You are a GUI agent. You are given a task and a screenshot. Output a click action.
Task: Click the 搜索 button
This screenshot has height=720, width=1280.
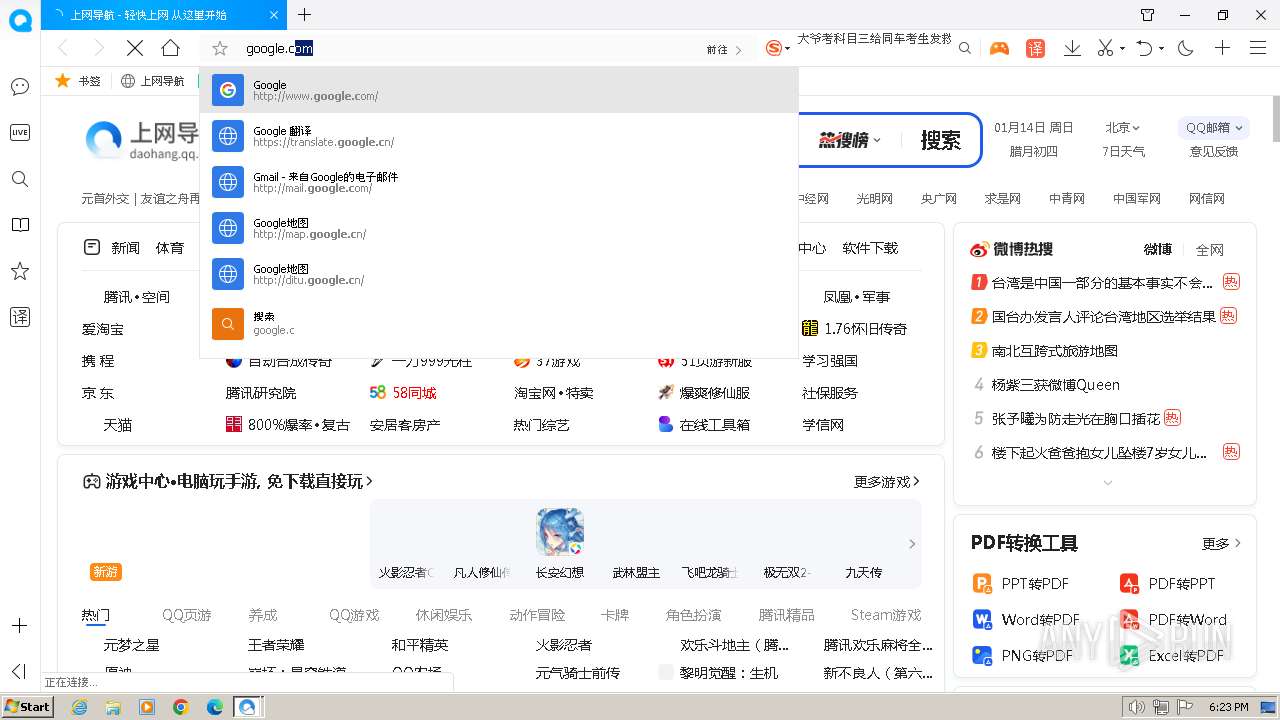click(940, 140)
